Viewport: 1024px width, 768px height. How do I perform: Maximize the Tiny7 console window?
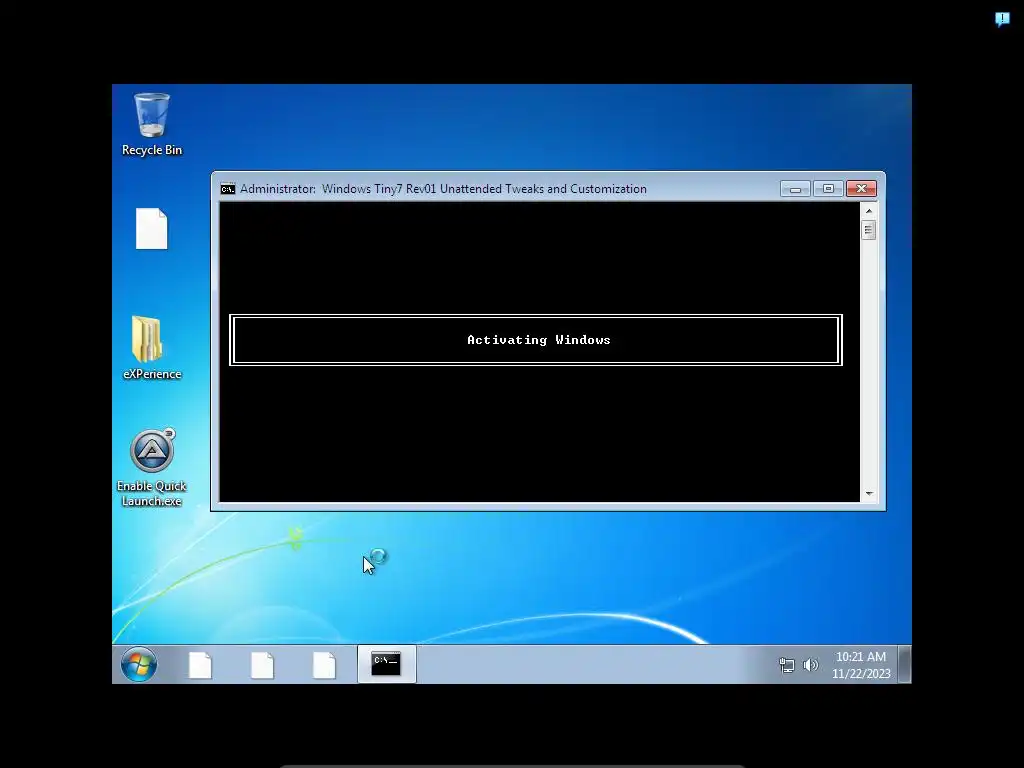coord(828,189)
